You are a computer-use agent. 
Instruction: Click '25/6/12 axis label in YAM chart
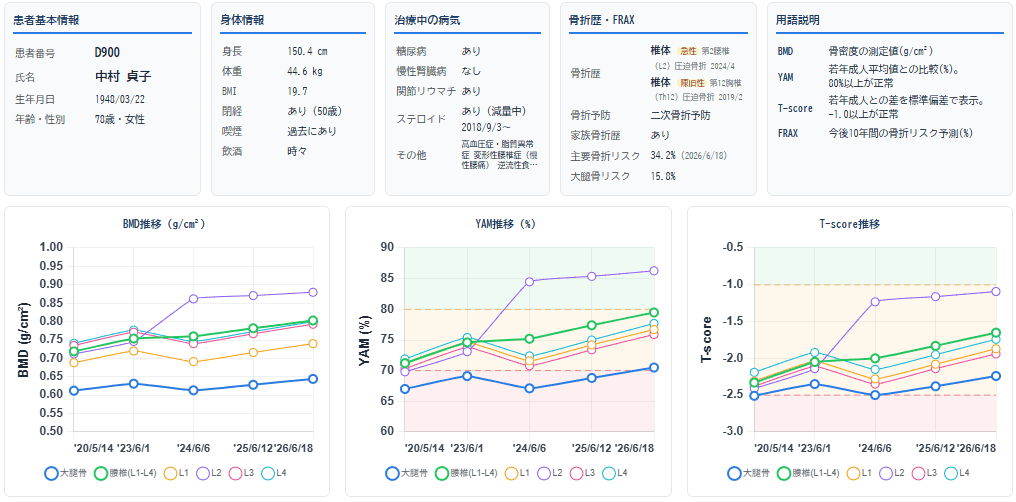594,448
